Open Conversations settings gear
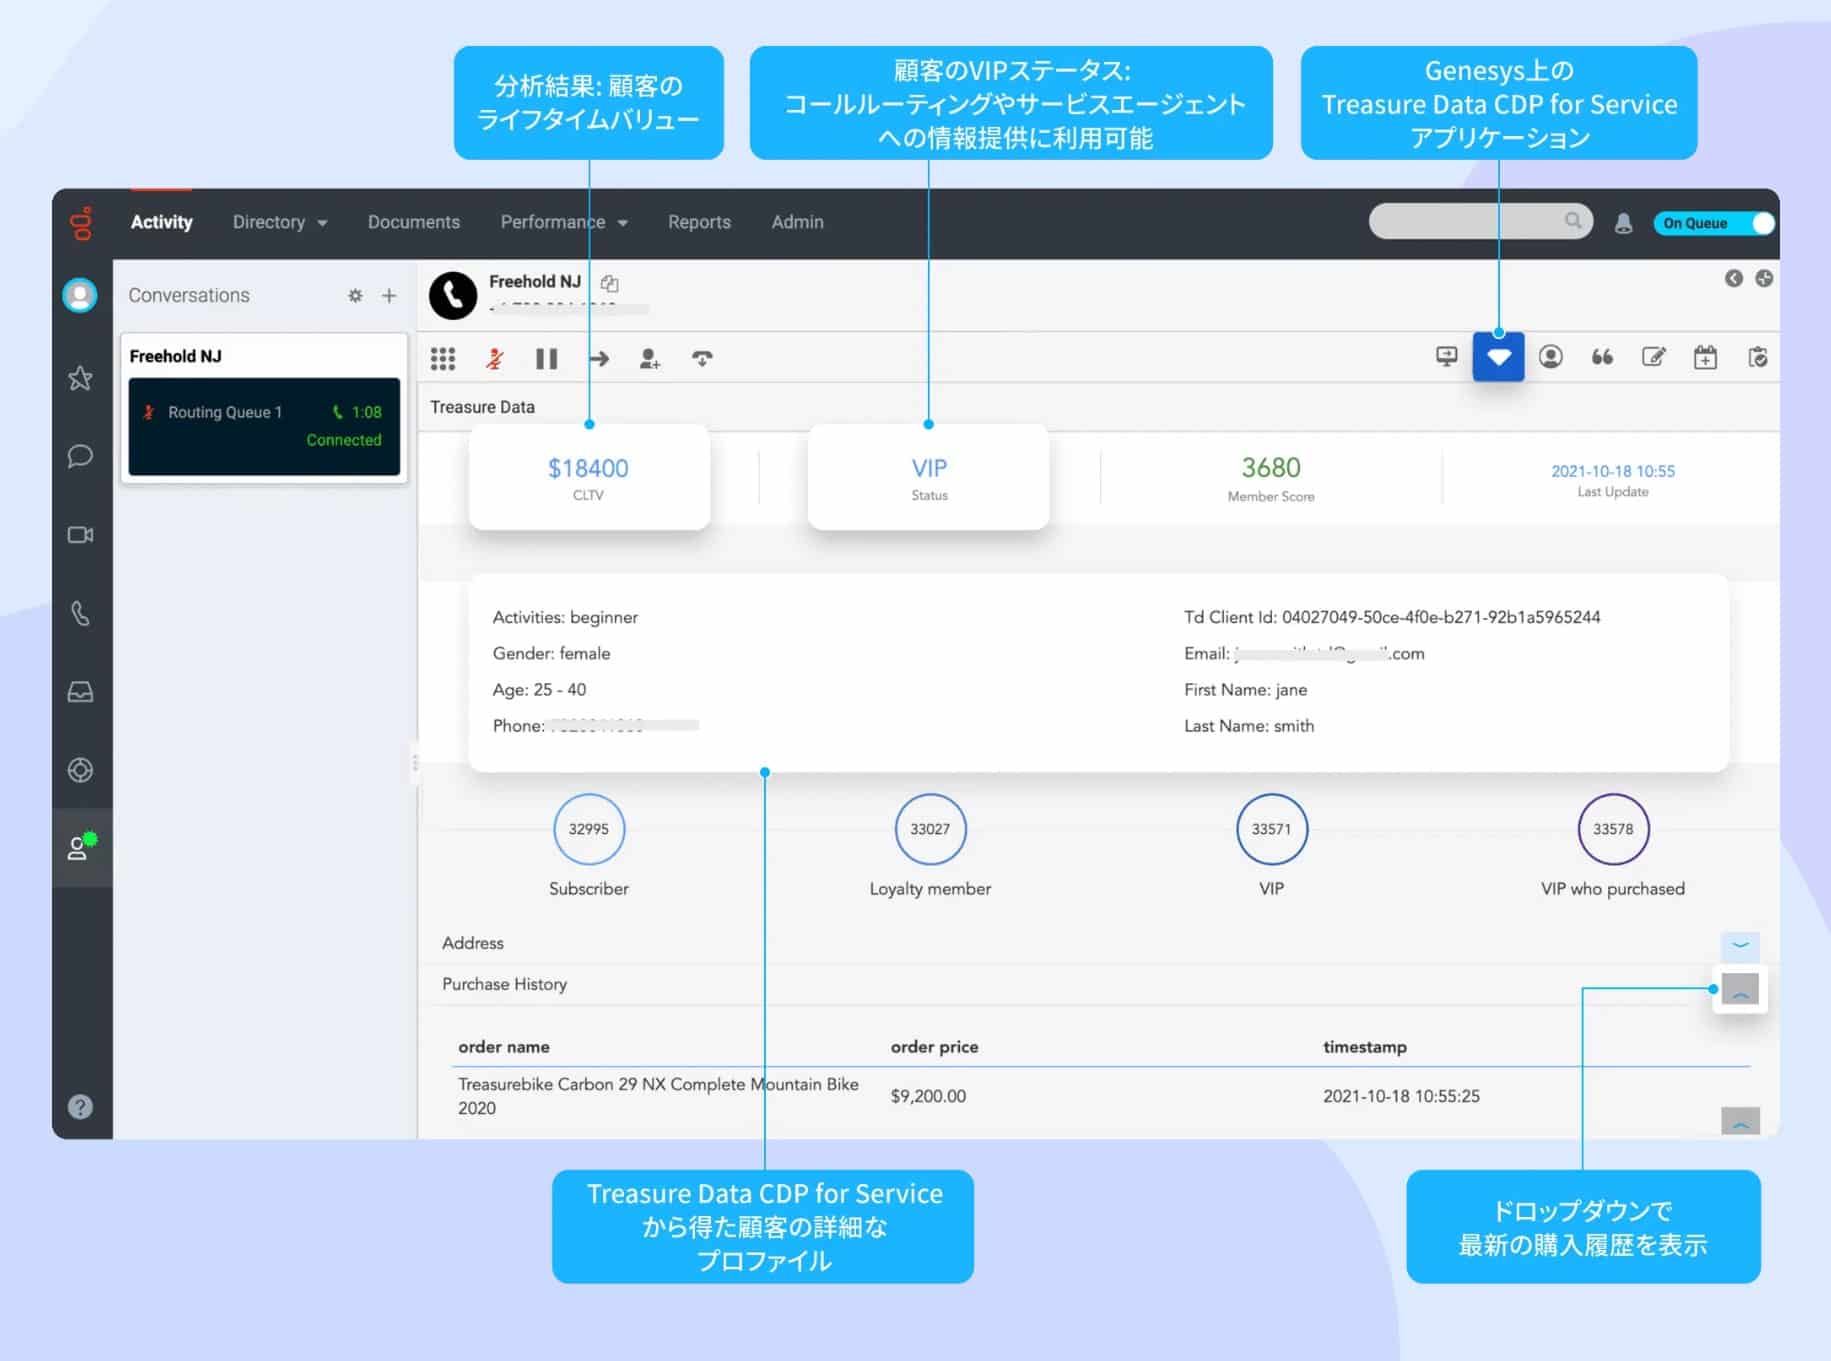The width and height of the screenshot is (1831, 1361). [355, 295]
